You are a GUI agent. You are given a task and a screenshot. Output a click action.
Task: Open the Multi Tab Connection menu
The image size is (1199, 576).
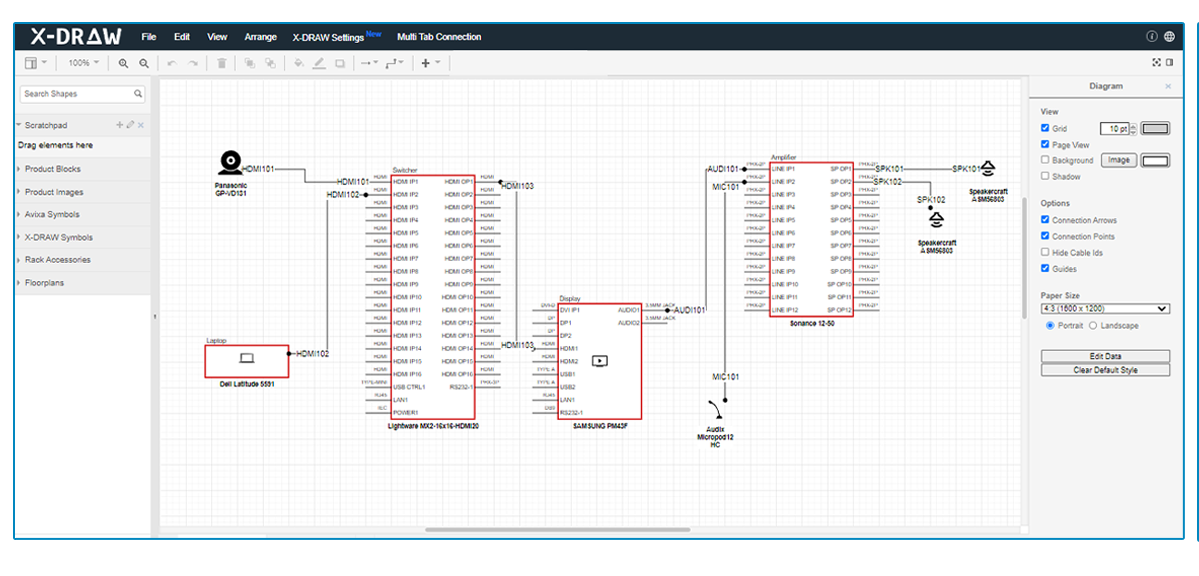[439, 37]
